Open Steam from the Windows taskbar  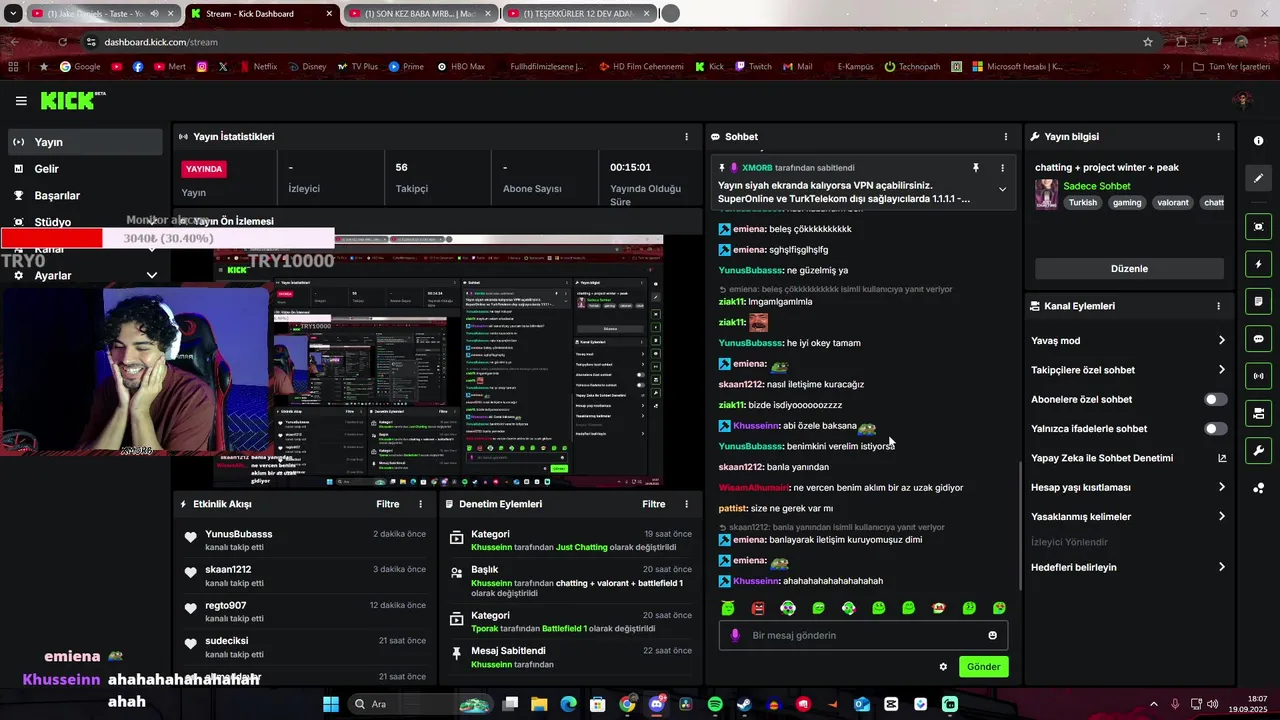744,704
